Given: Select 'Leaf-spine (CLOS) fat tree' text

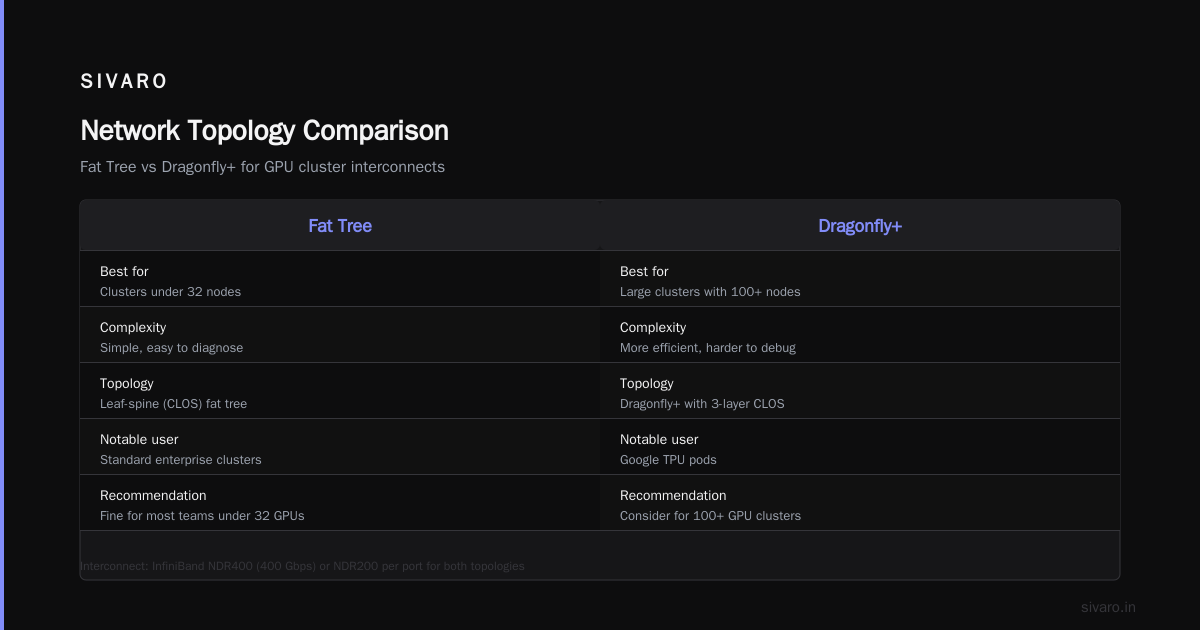Looking at the screenshot, I should coord(173,404).
